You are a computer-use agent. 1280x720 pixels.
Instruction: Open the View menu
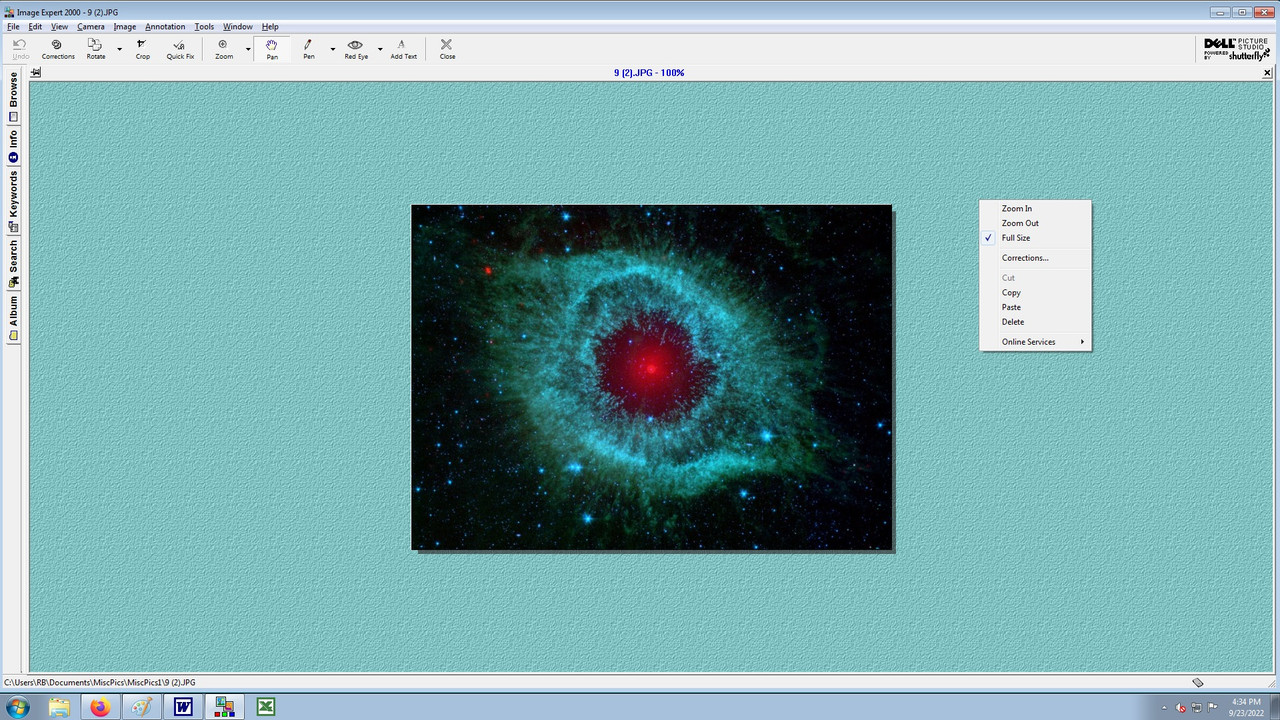click(x=60, y=27)
